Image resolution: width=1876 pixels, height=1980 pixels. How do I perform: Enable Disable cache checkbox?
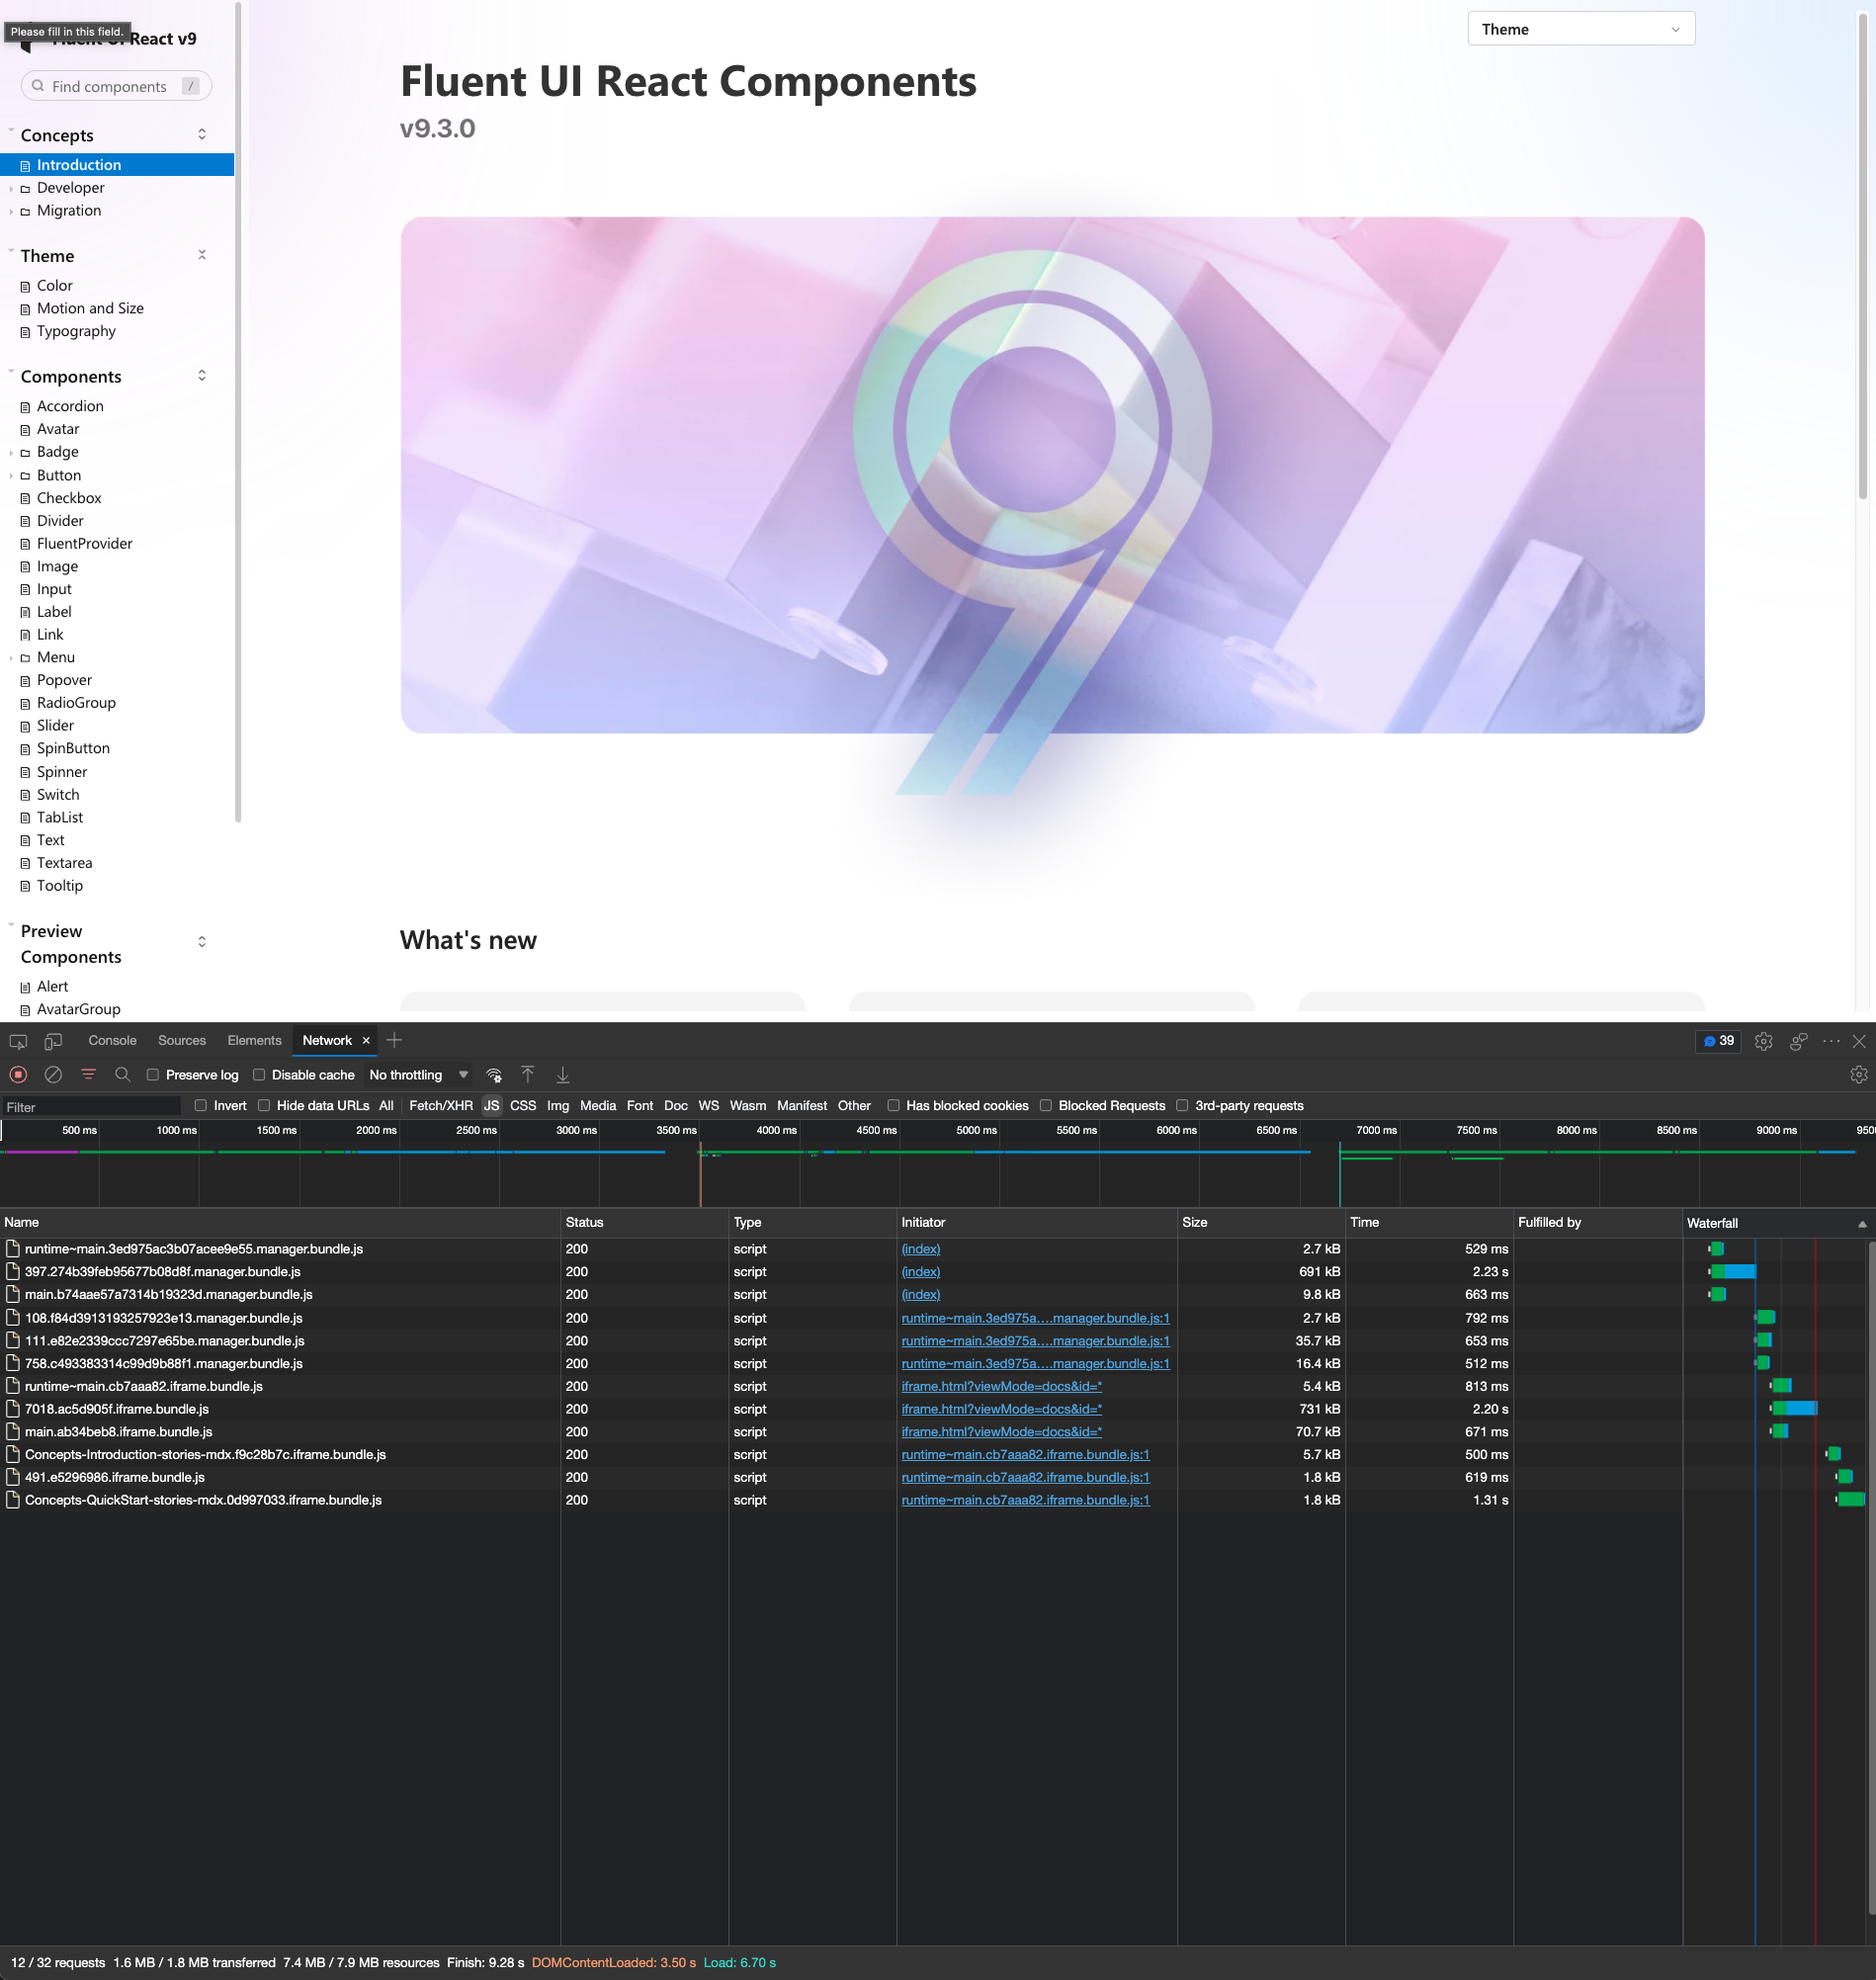point(259,1075)
